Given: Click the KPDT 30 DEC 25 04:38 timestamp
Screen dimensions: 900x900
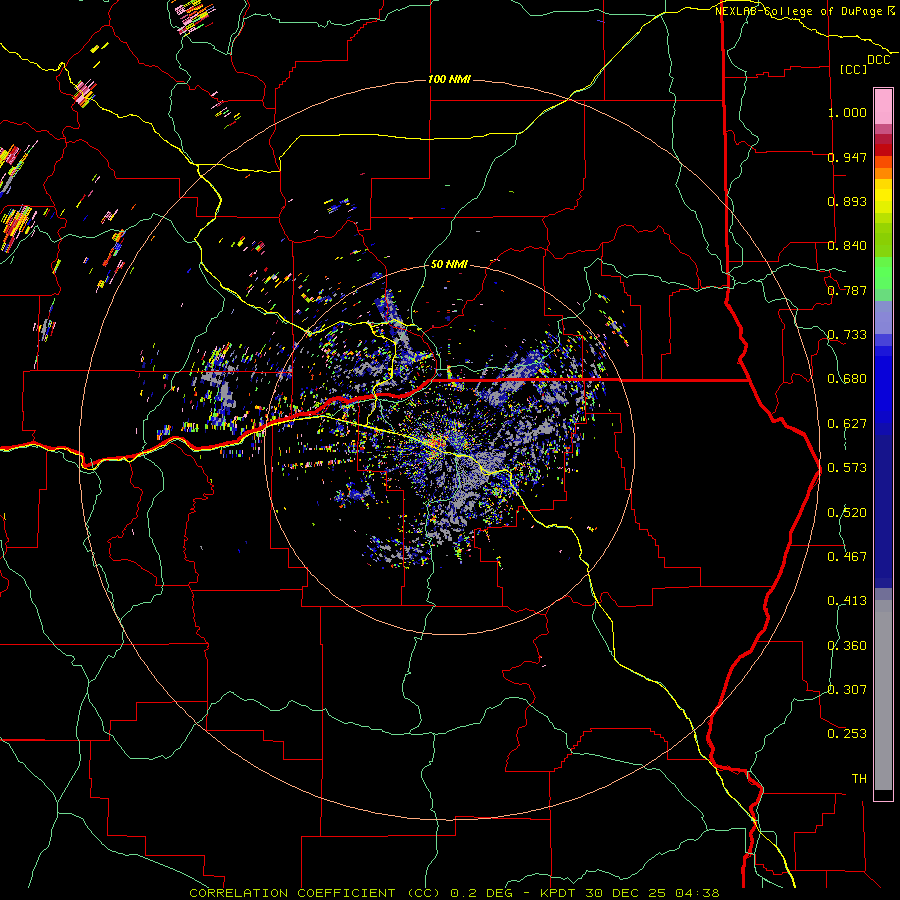Looking at the screenshot, I should coord(630,893).
